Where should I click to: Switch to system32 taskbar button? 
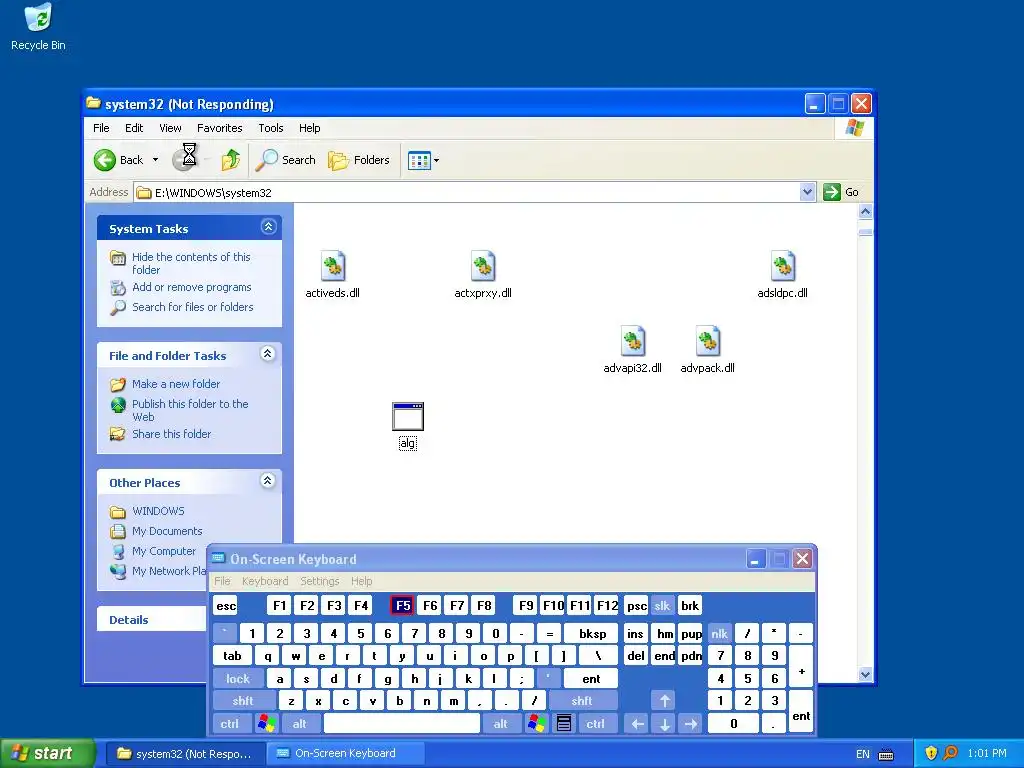(x=185, y=754)
